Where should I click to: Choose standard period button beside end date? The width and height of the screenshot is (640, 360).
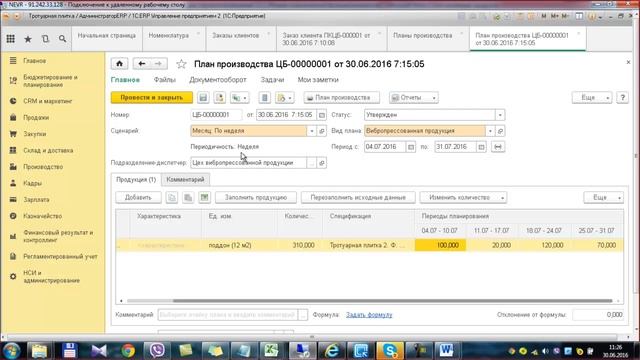click(498, 147)
